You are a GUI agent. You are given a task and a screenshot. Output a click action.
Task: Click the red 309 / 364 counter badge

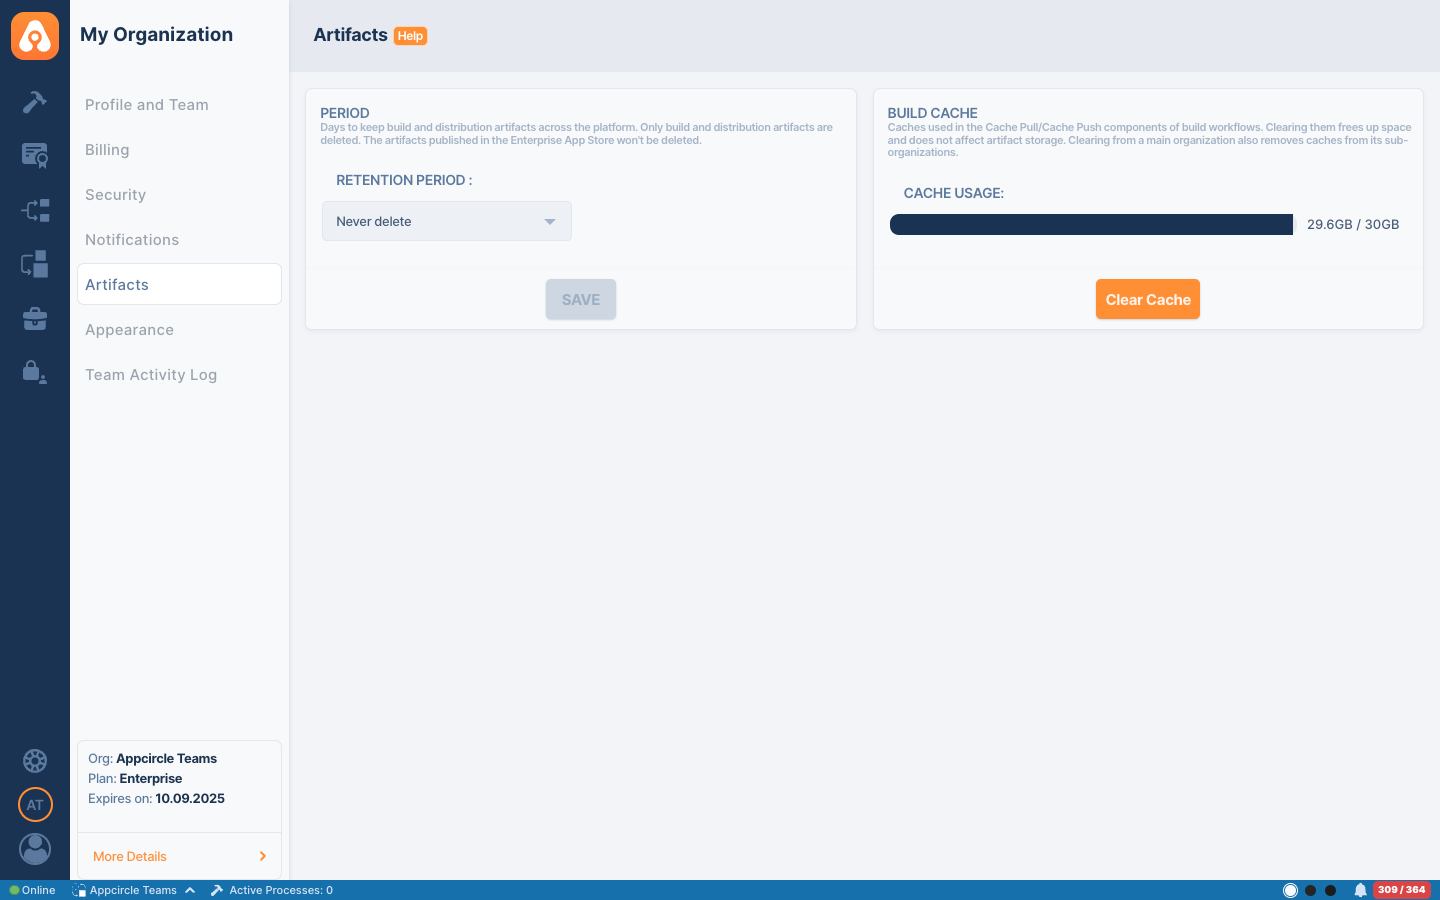(1401, 890)
